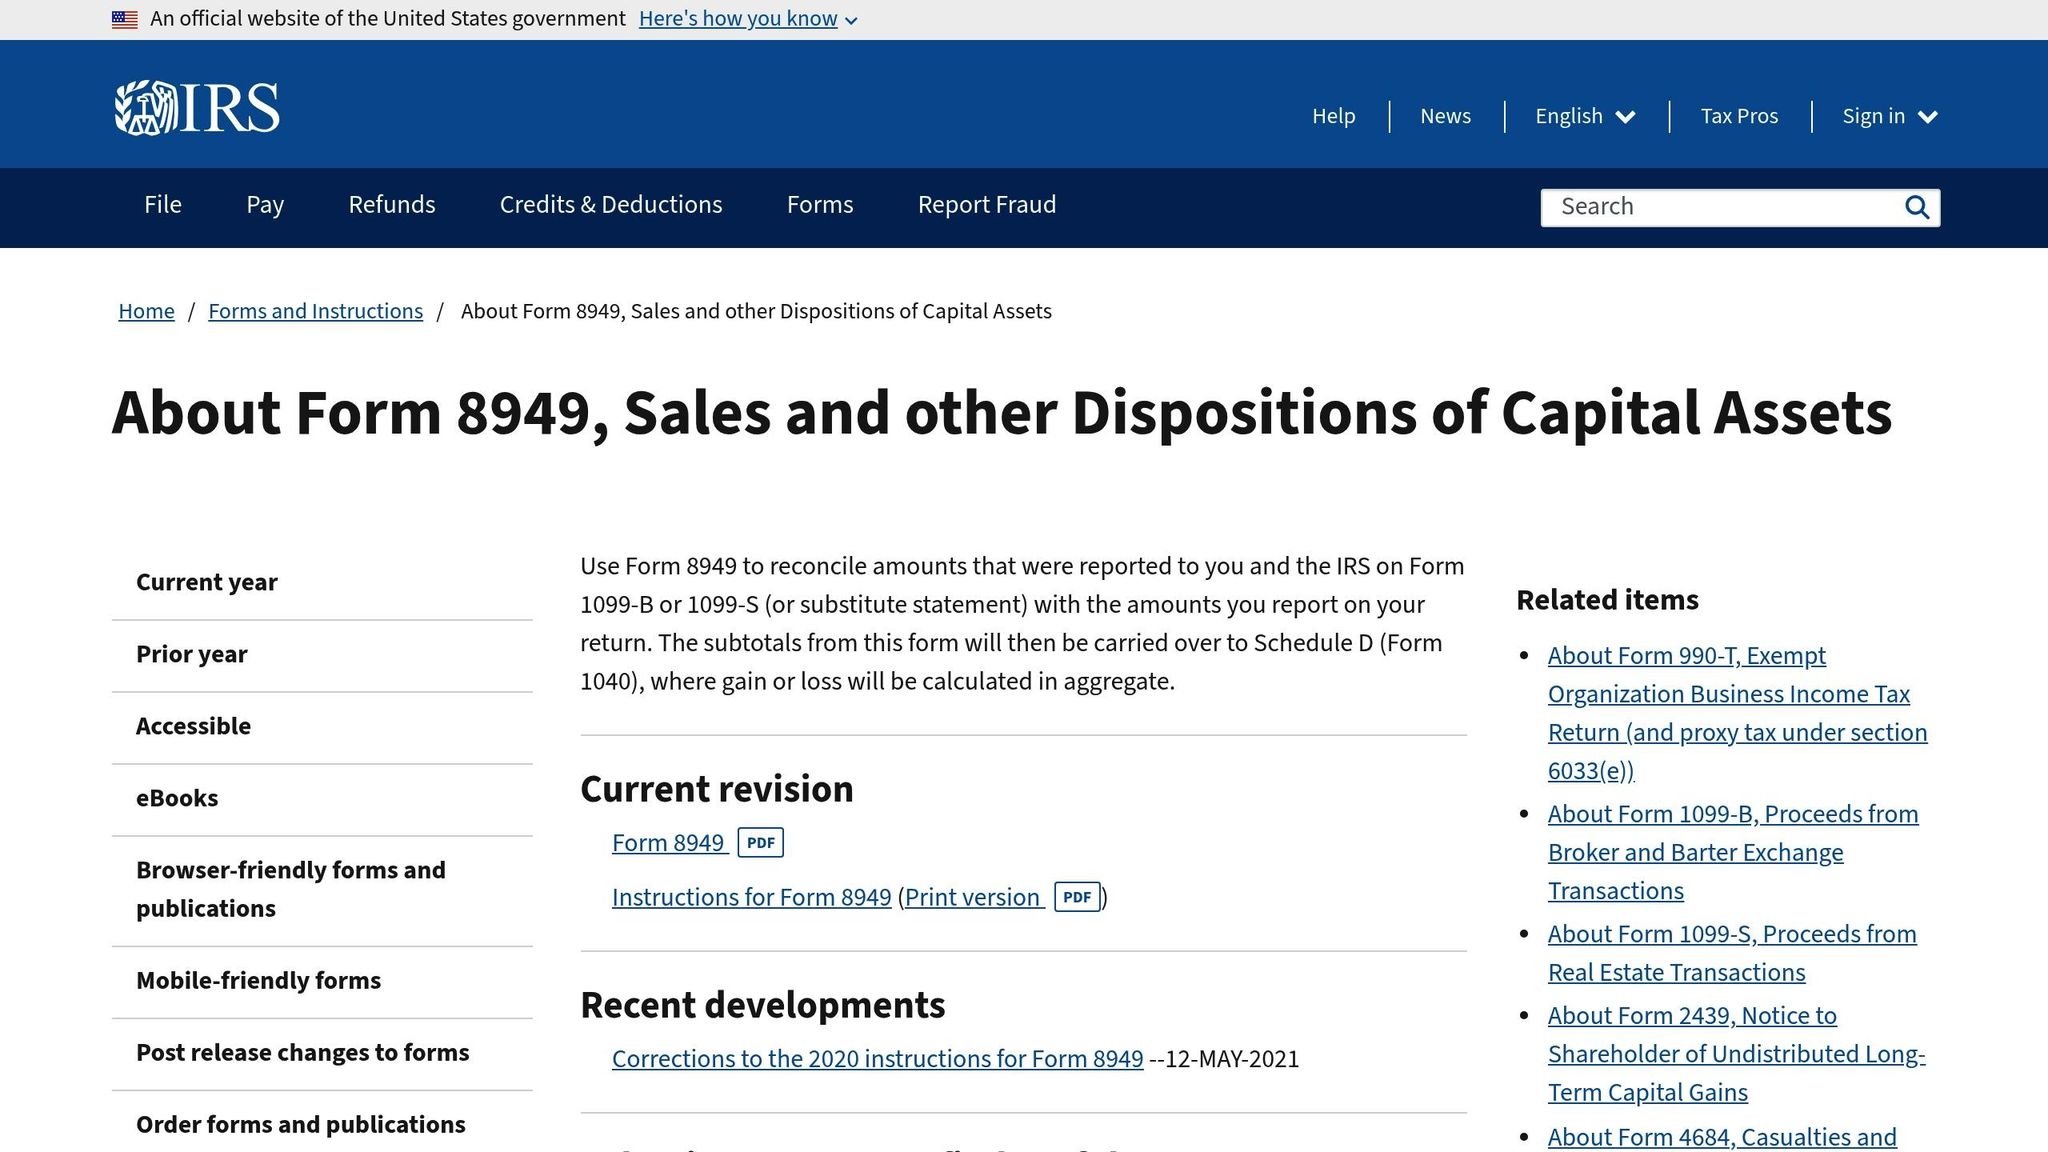The height and width of the screenshot is (1152, 2048).
Task: Open the Form 8949 PDF badge
Action: [x=760, y=843]
